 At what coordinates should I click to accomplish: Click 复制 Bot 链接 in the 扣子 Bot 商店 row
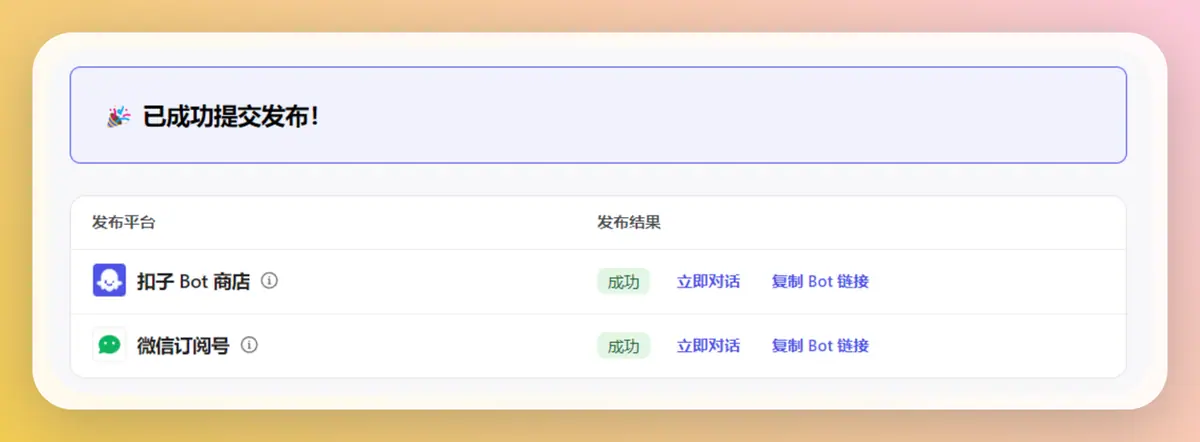pyautogui.click(x=820, y=281)
